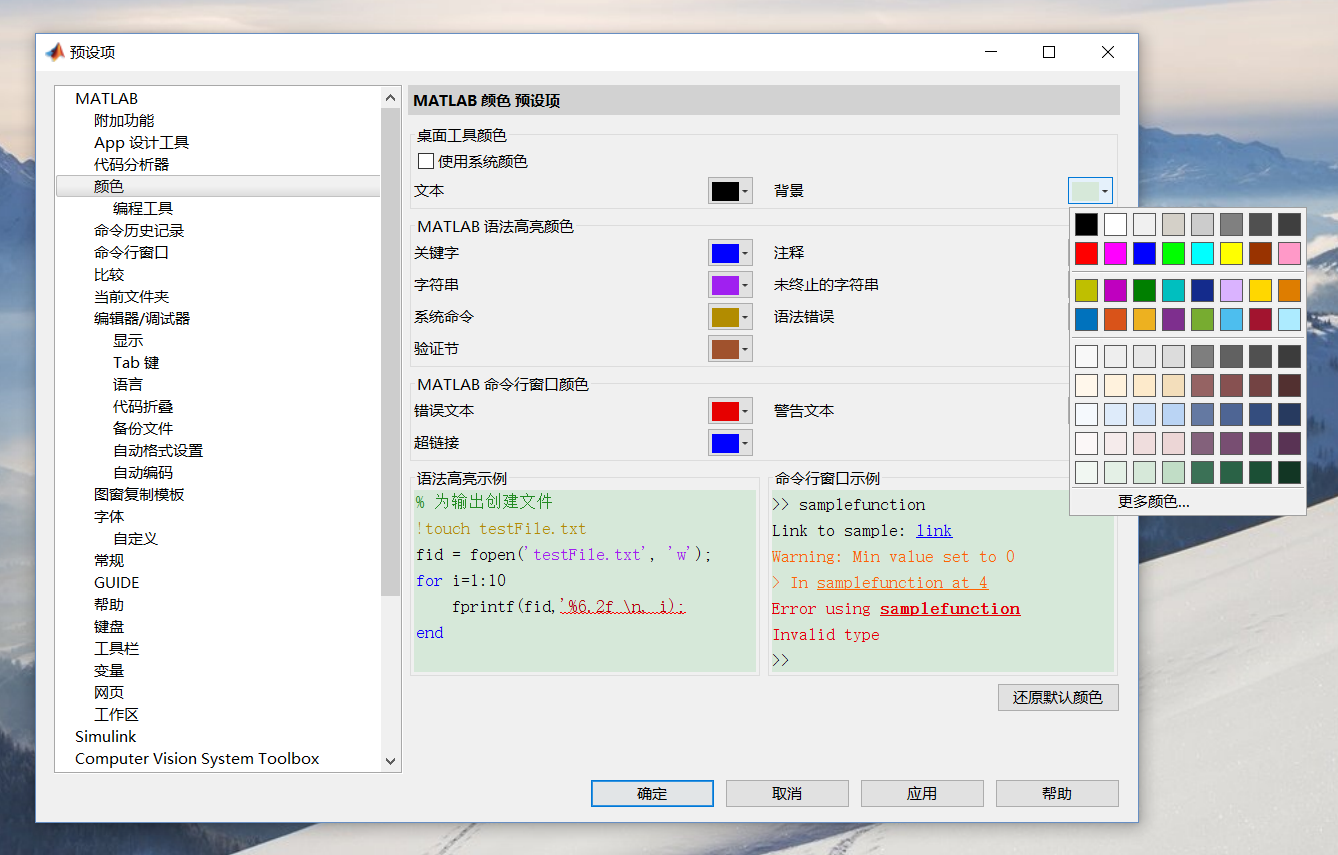Select 代码分析器 in the tree
The image size is (1338, 855).
coord(131,164)
